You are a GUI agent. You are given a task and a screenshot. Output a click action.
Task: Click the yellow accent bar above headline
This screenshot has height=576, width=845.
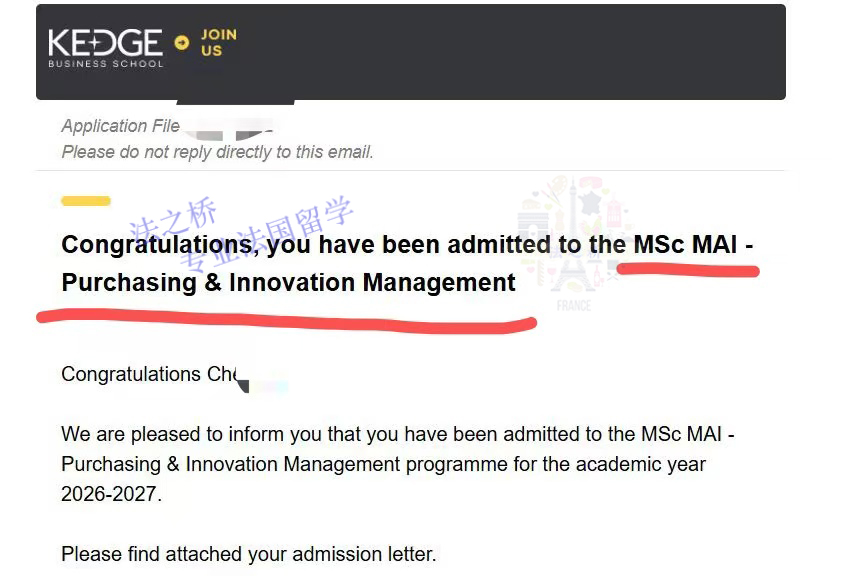click(x=86, y=201)
